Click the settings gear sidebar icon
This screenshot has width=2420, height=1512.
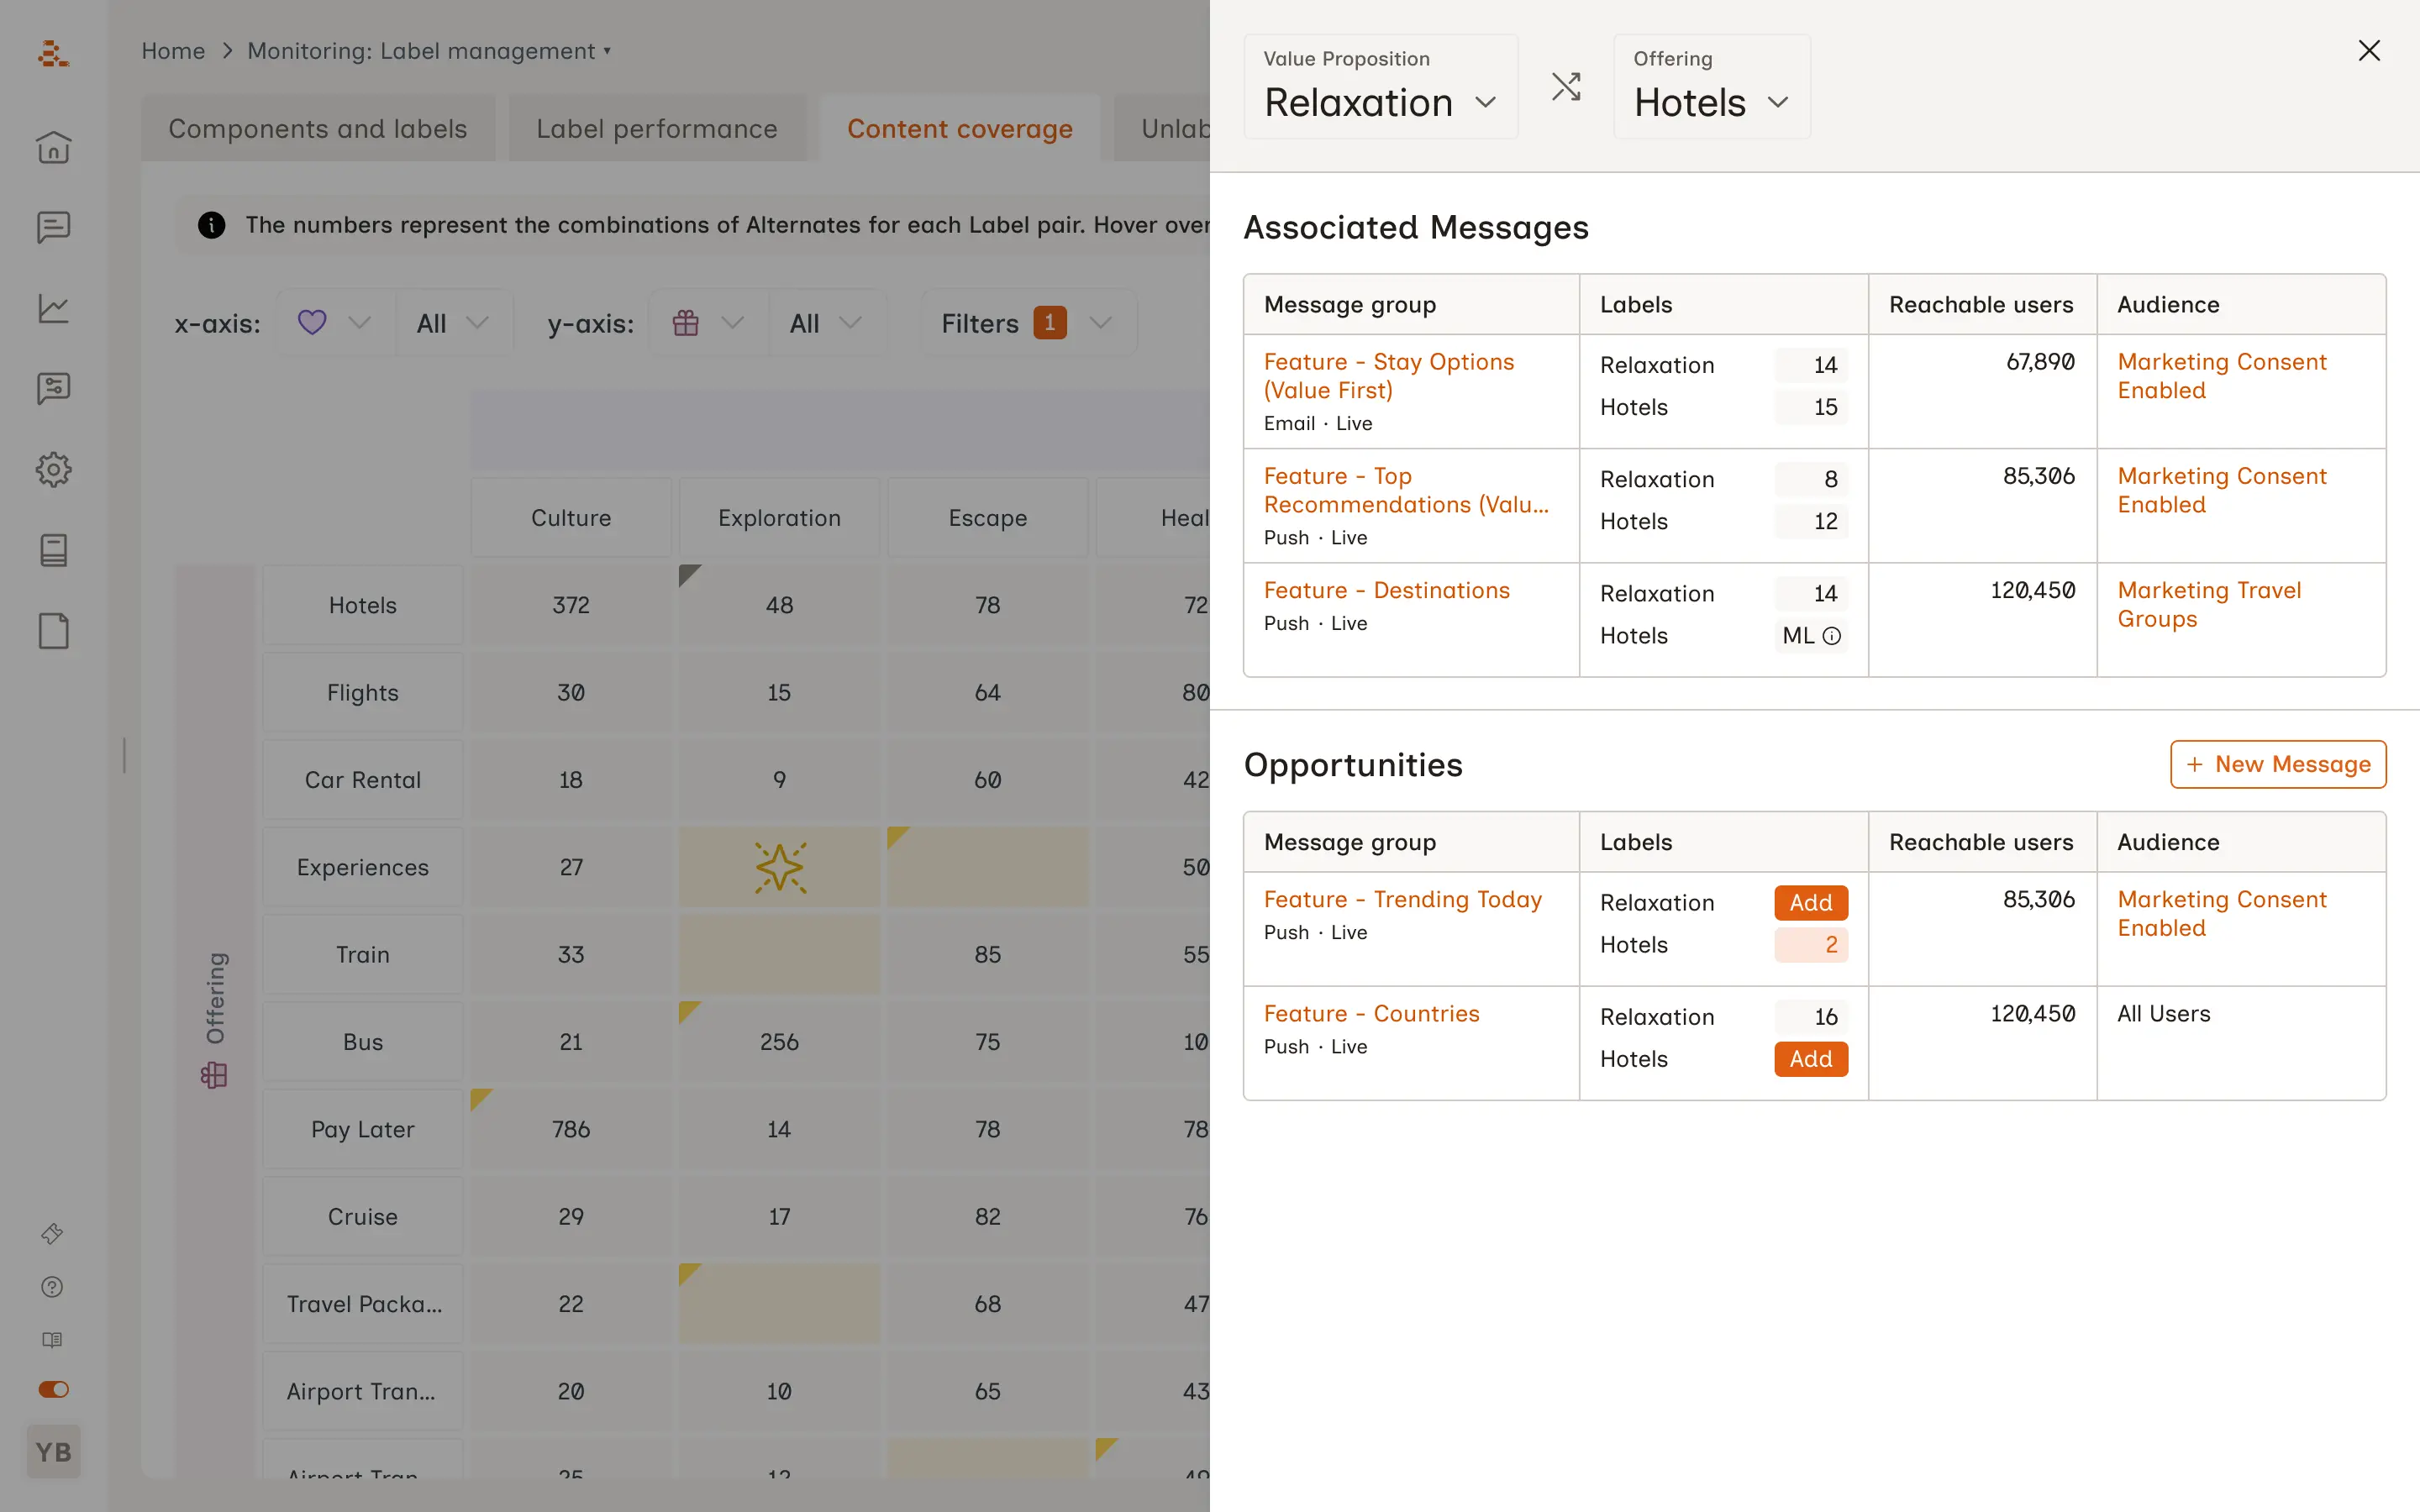[53, 469]
